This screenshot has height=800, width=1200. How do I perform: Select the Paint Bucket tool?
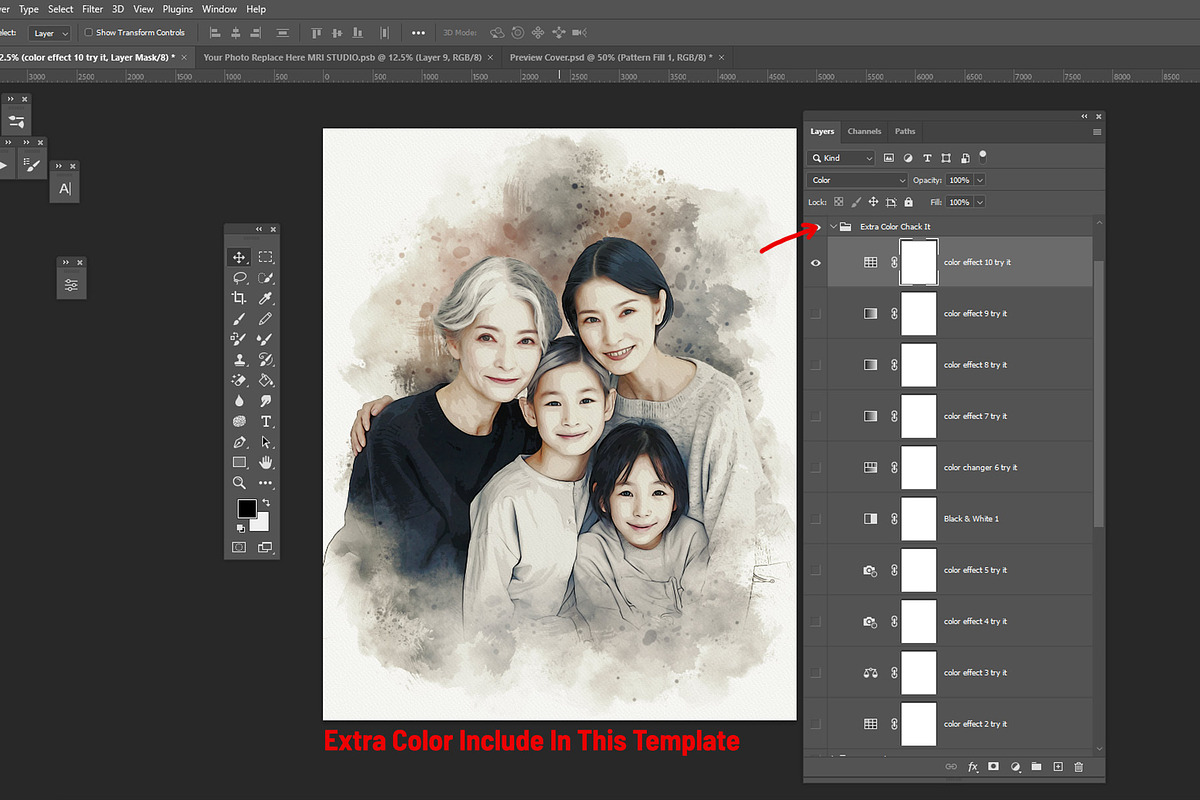click(x=265, y=380)
